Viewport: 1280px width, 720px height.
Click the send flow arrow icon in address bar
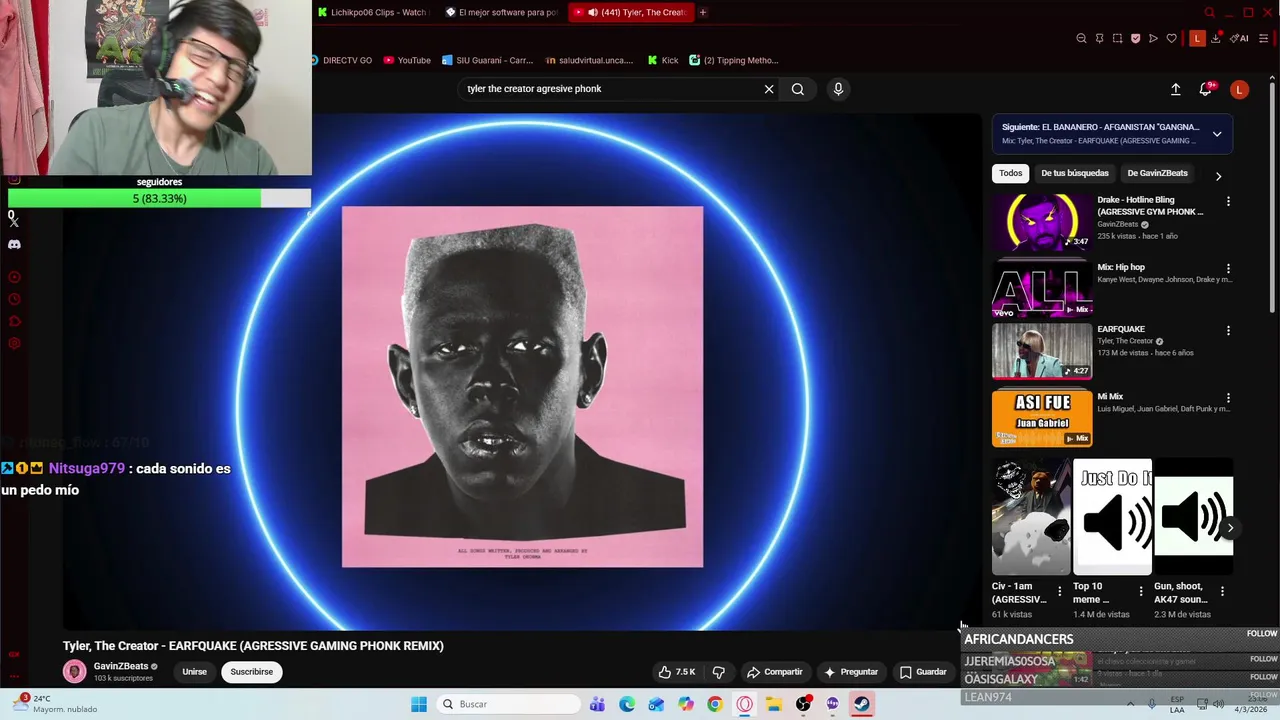[x=1153, y=38]
